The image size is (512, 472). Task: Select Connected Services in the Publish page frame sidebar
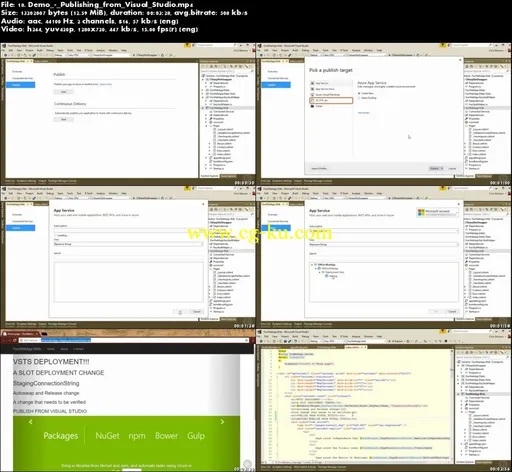(23, 78)
